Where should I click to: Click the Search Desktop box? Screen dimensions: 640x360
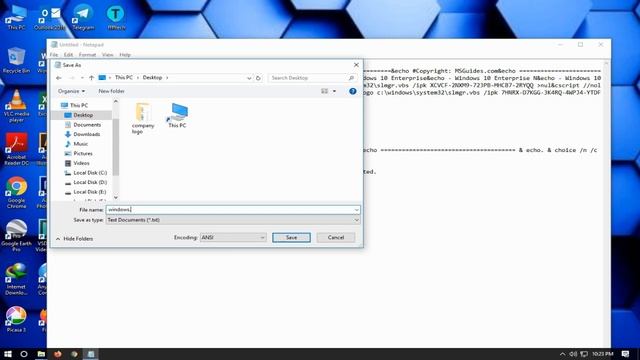(x=312, y=78)
